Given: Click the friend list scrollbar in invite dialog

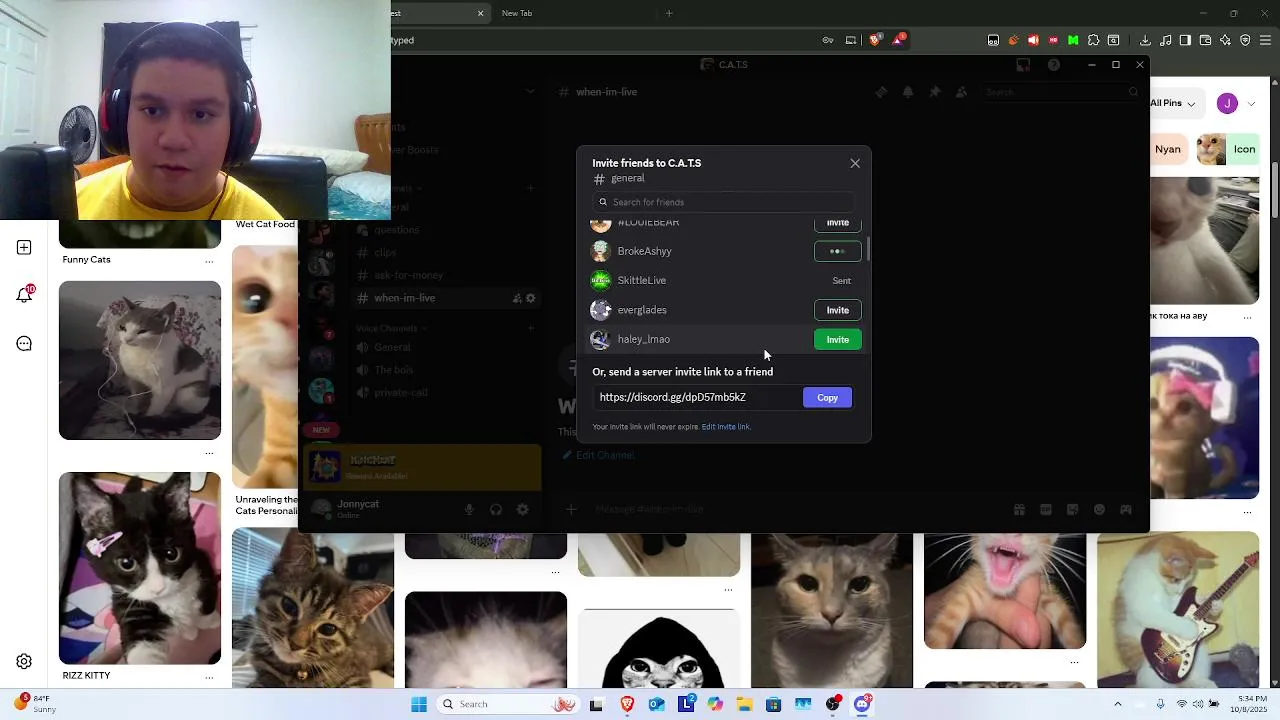Looking at the screenshot, I should 868,249.
